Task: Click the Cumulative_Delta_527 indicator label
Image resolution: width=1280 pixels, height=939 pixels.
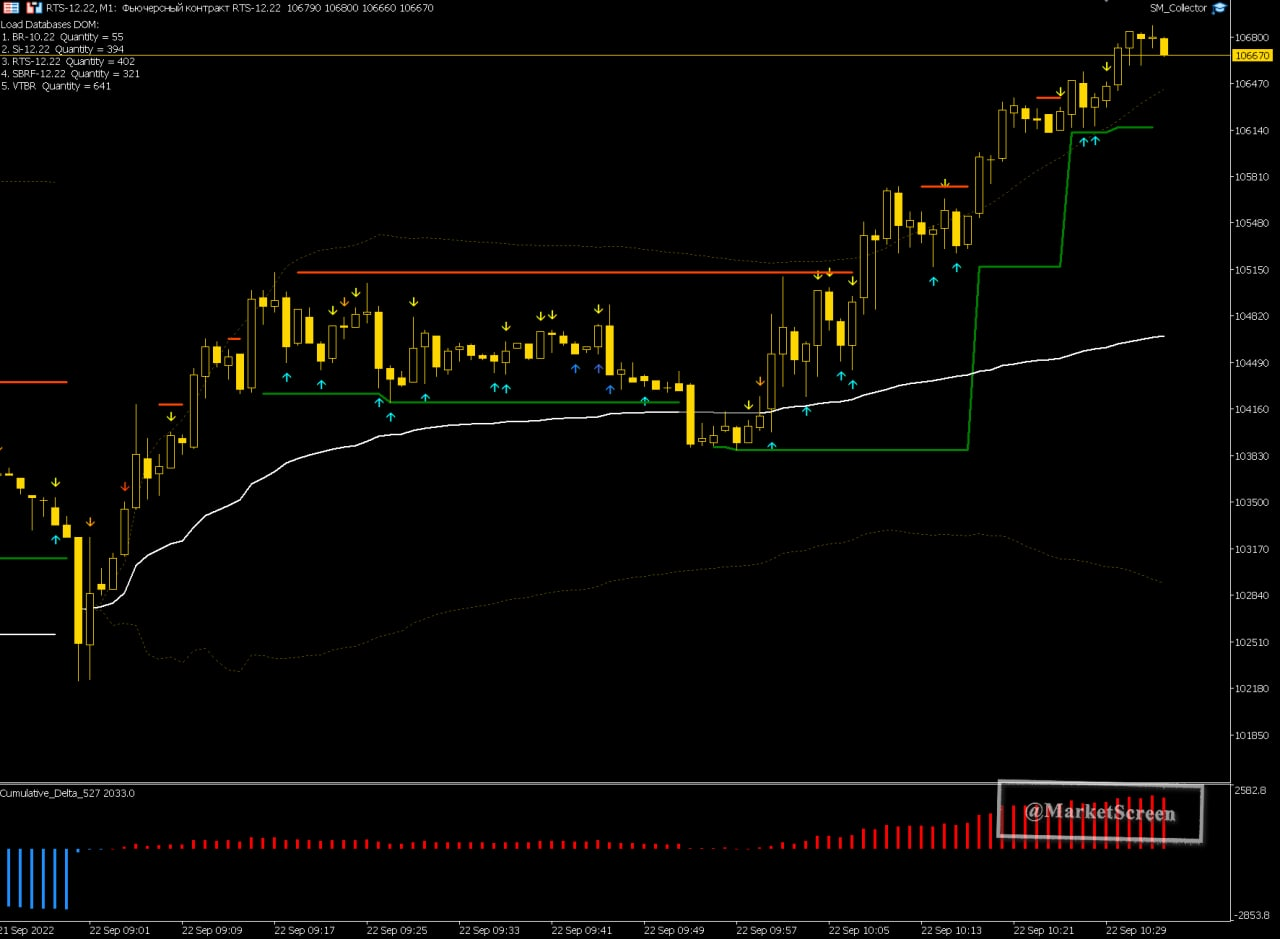Action: coord(67,793)
